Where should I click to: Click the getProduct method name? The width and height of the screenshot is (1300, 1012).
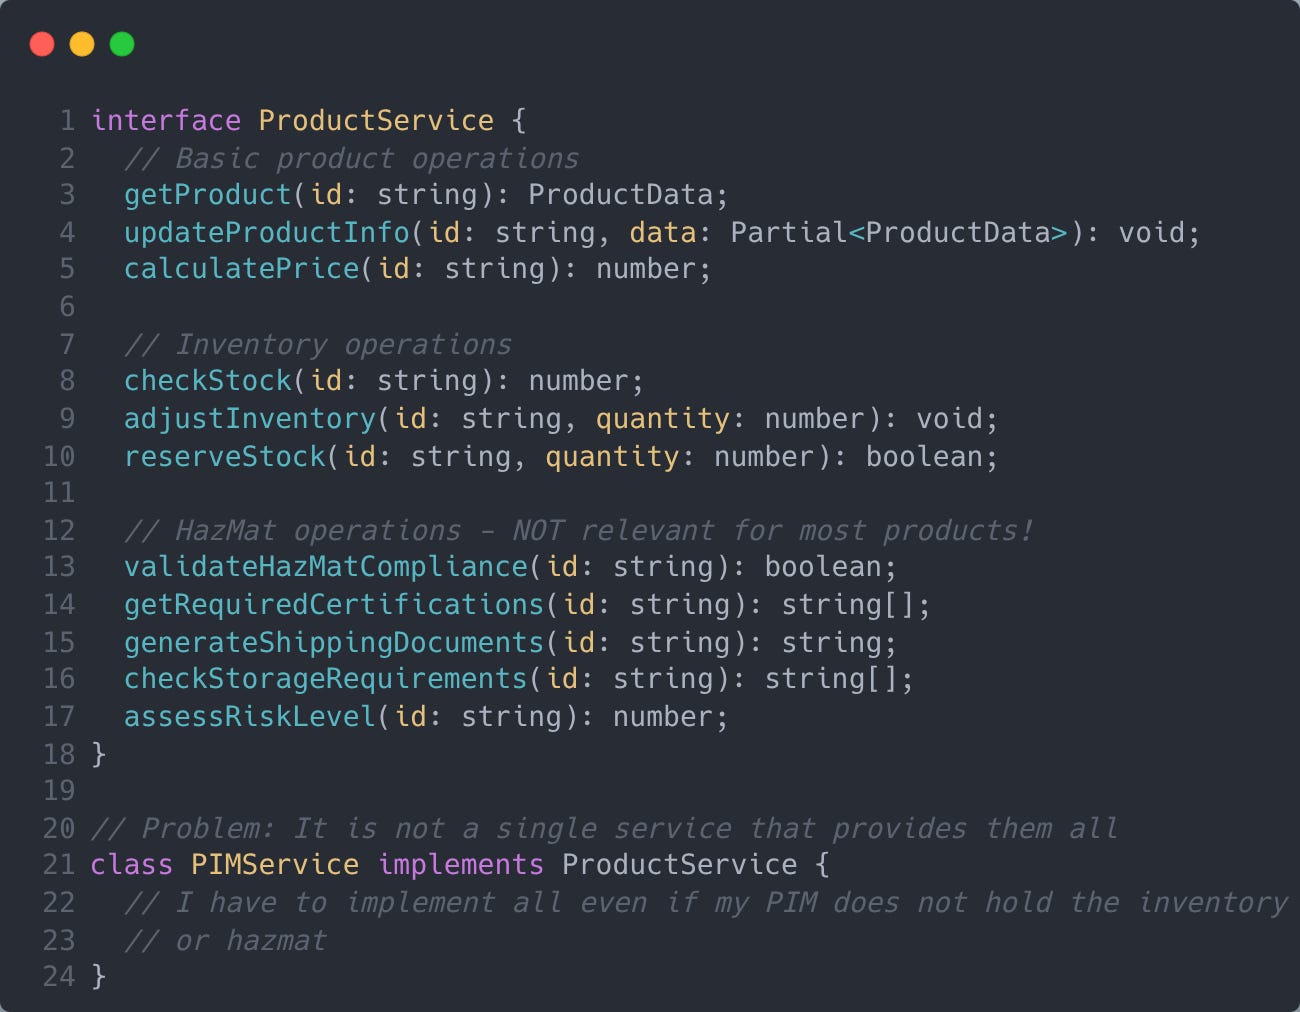click(207, 194)
